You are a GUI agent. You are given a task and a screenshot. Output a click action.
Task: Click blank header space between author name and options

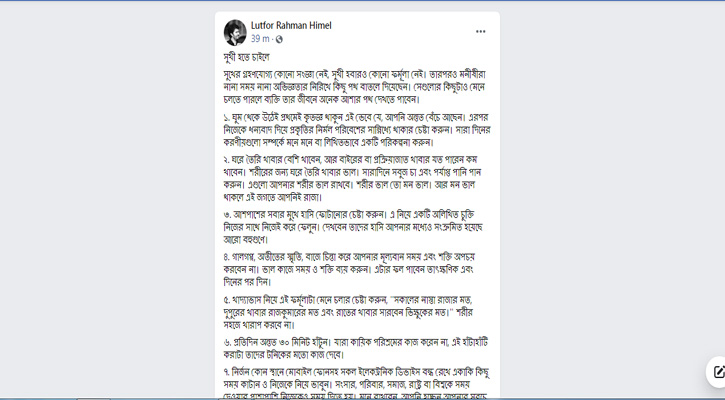400,31
